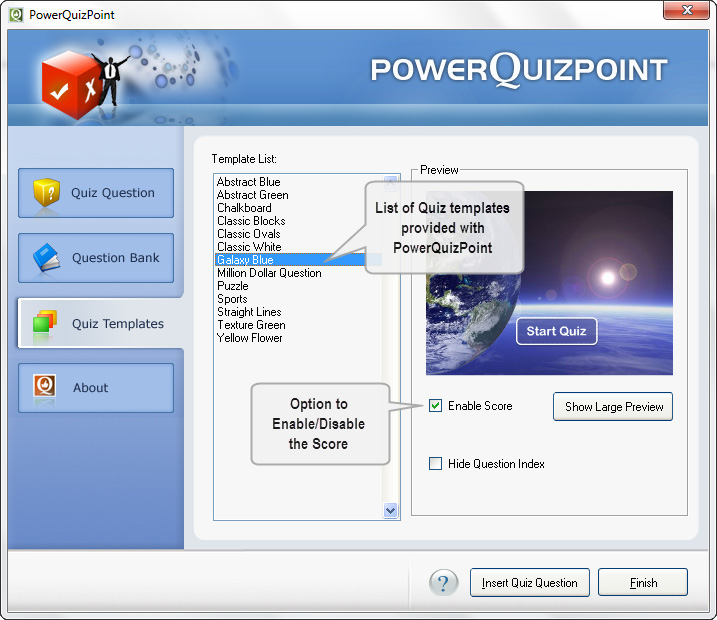Open the Question Bank tab
Image resolution: width=717 pixels, height=620 pixels.
(x=96, y=258)
